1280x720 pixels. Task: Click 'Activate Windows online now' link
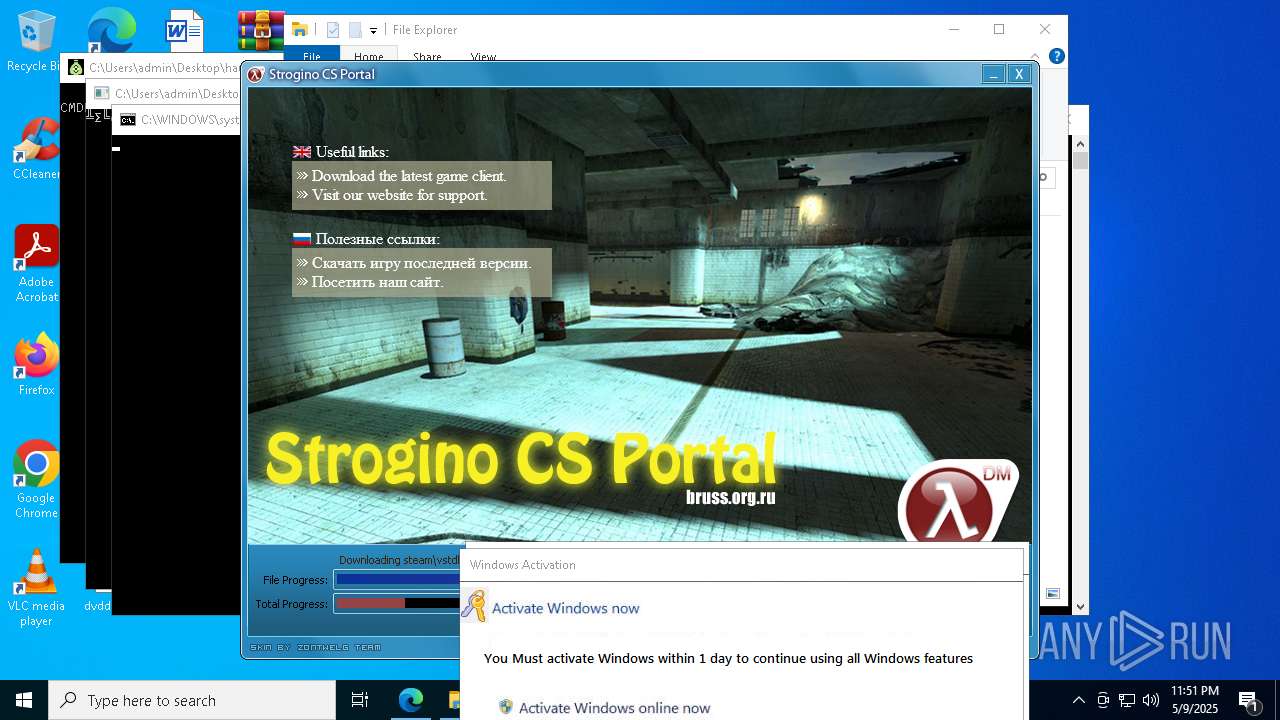614,708
